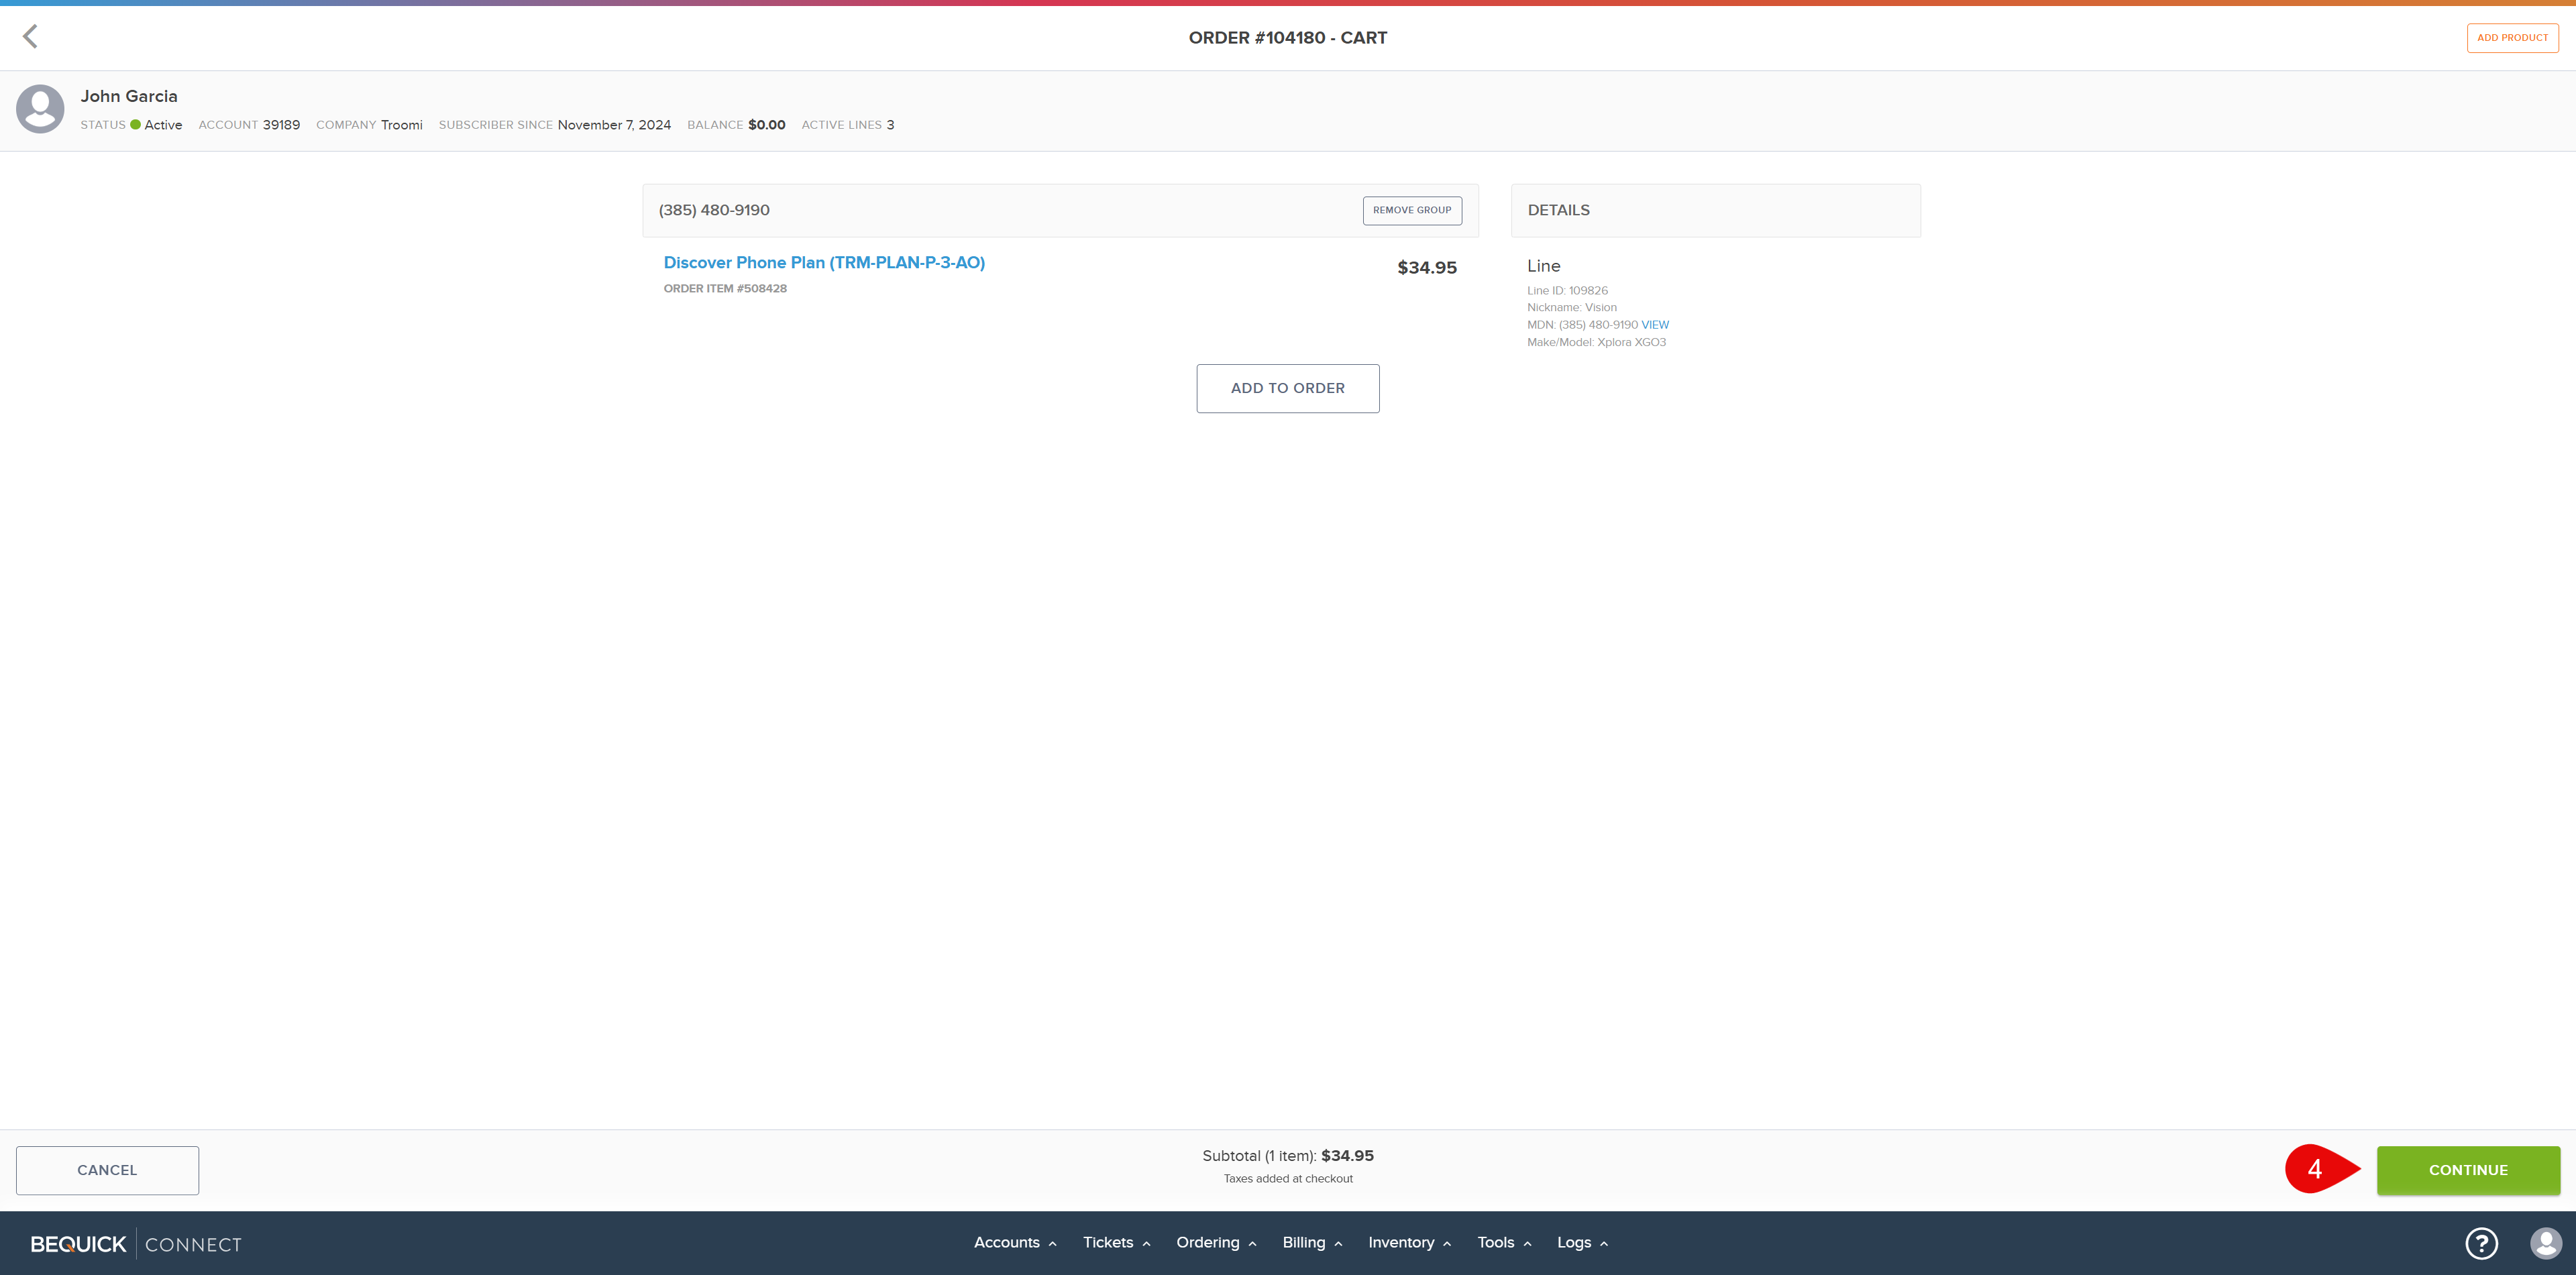
Task: Expand the Accounts menu
Action: [1014, 1242]
